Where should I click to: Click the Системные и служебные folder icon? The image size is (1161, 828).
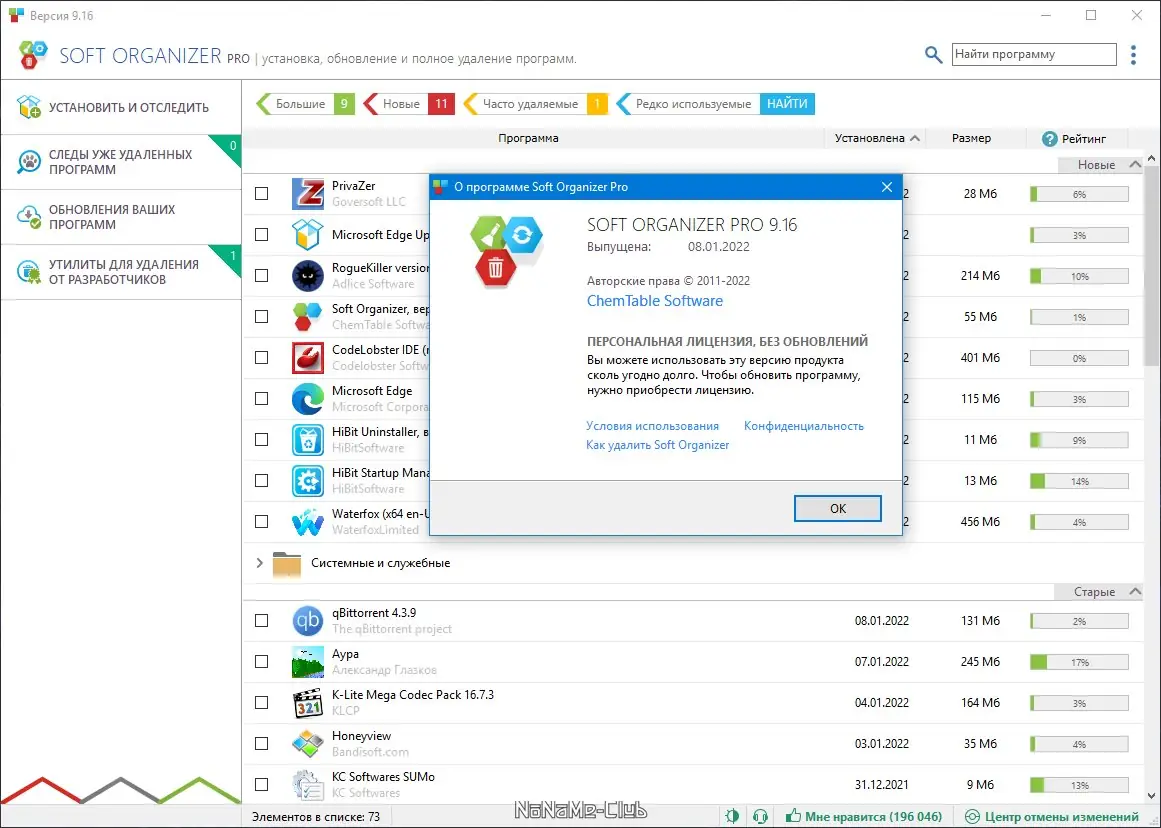[287, 564]
